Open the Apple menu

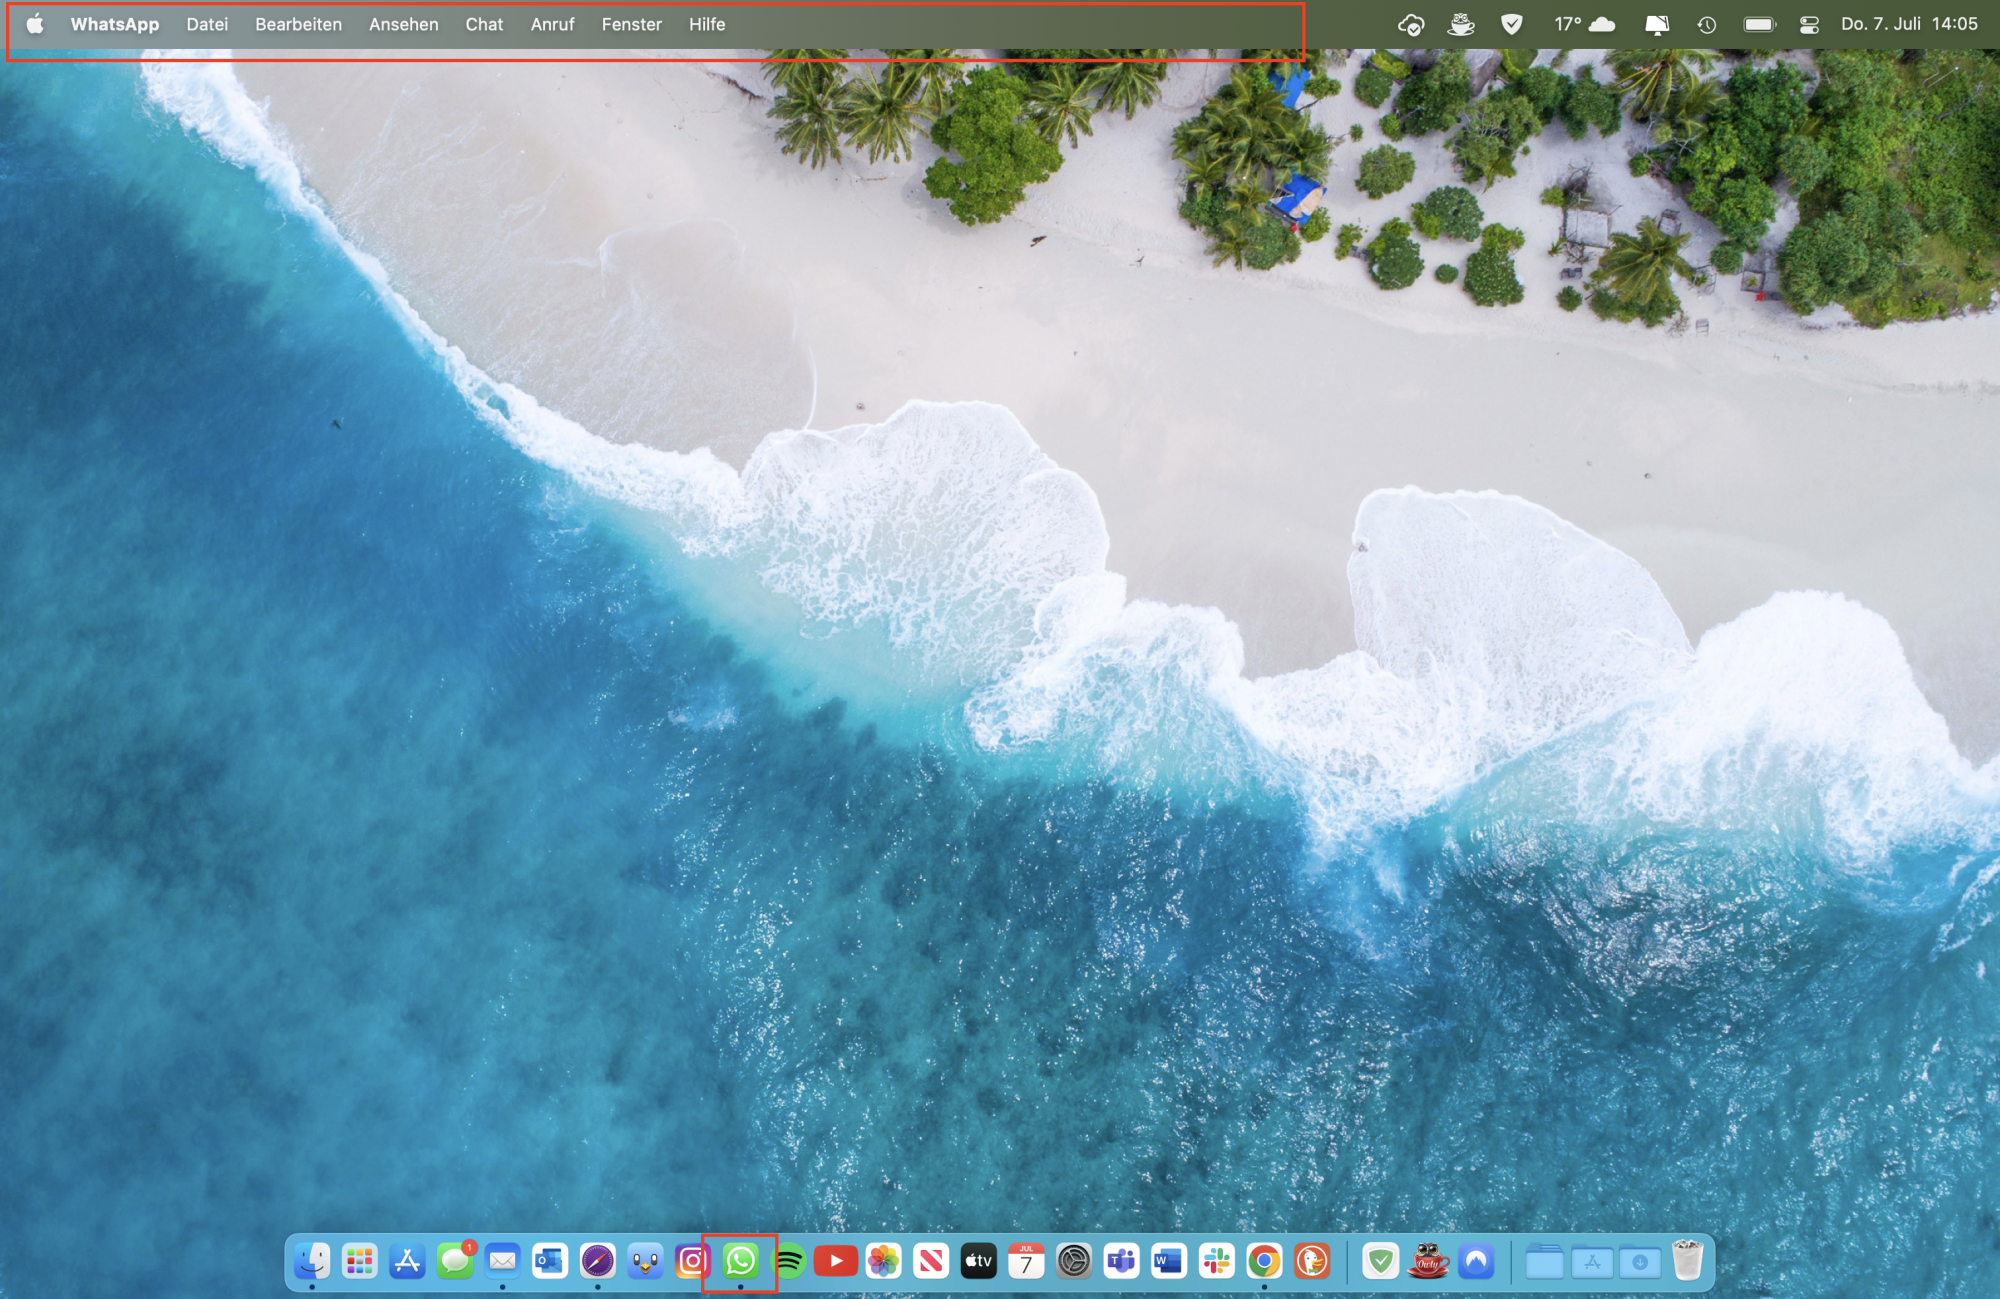(x=35, y=24)
